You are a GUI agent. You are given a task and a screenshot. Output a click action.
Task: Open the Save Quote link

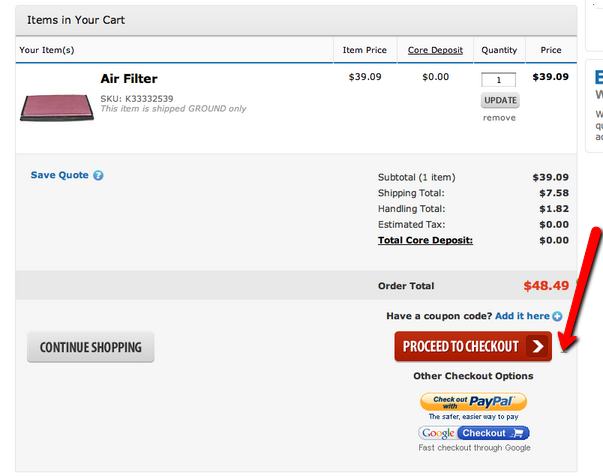pyautogui.click(x=60, y=175)
